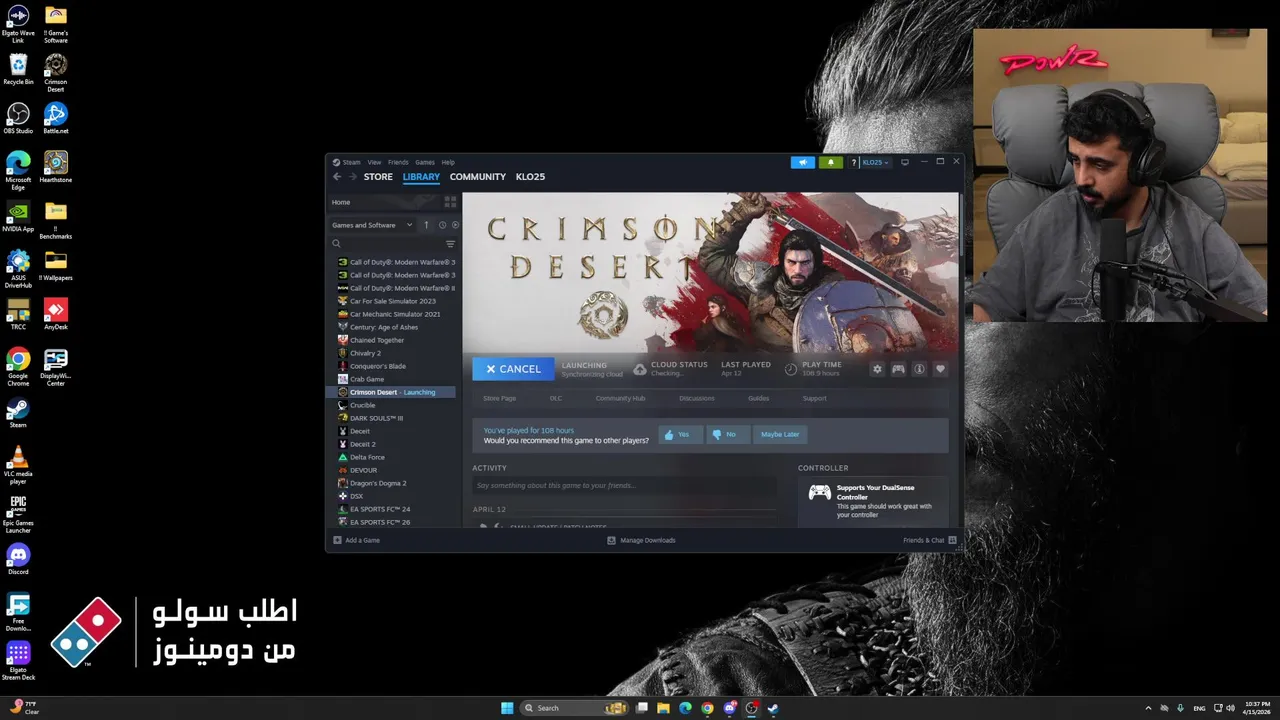1280x720 pixels.
Task: Open AnyDesk desktop icon
Action: click(x=56, y=314)
